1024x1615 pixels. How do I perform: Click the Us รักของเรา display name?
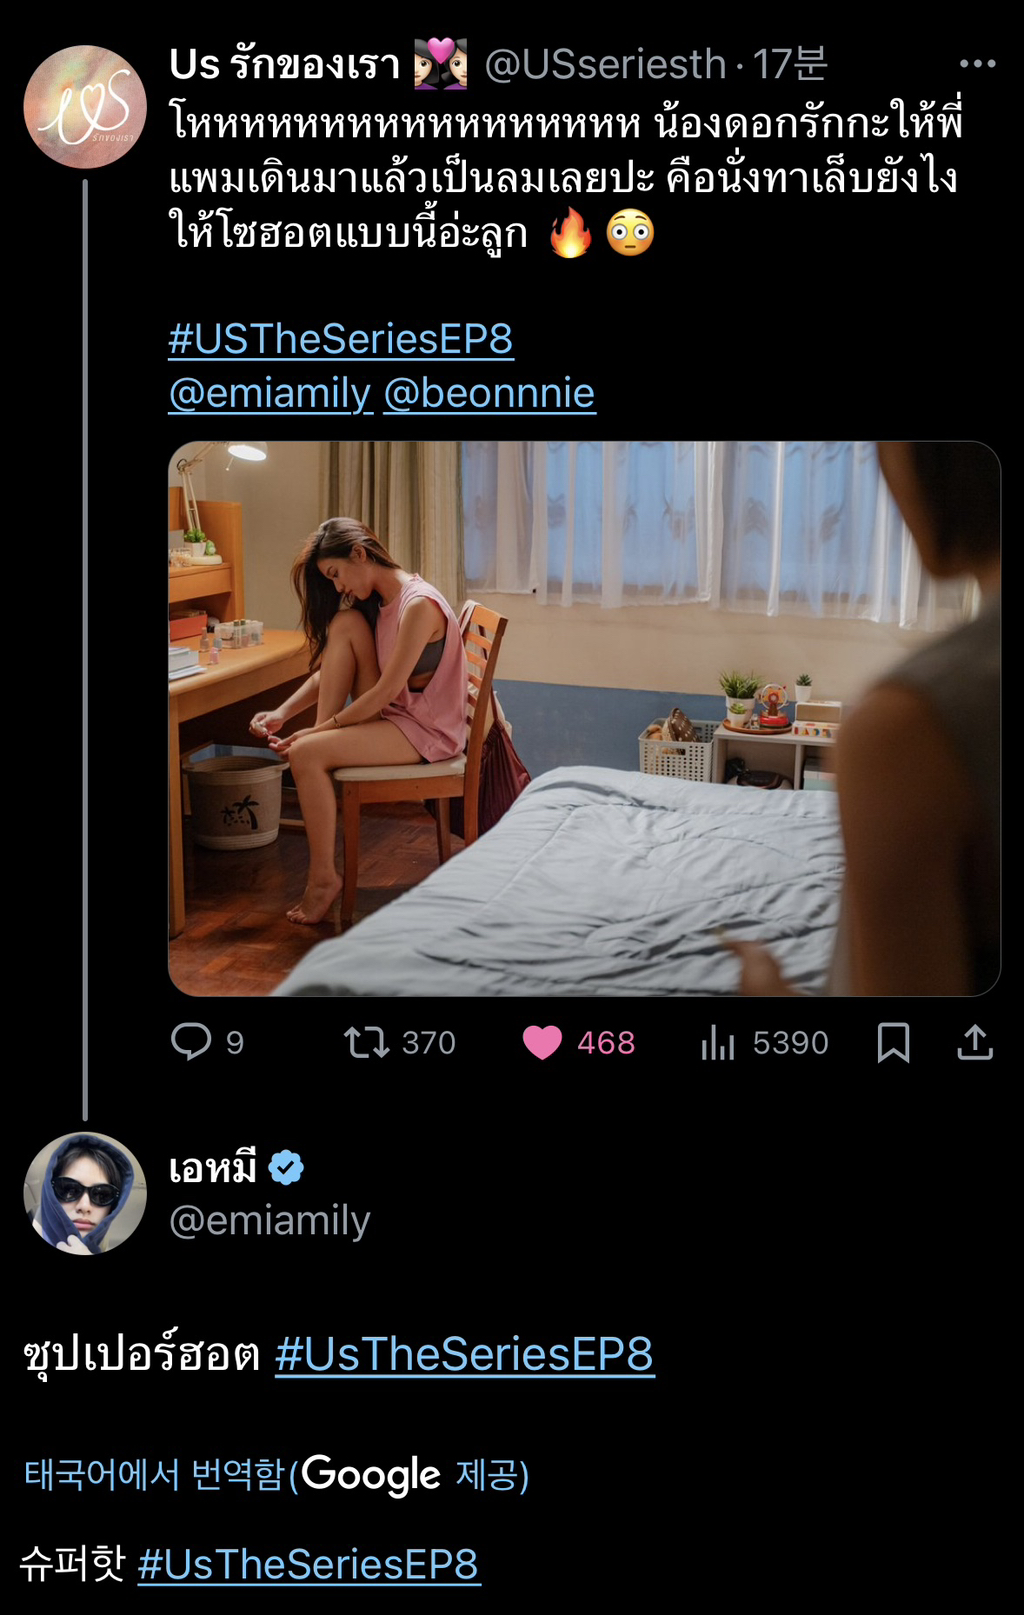pos(285,65)
